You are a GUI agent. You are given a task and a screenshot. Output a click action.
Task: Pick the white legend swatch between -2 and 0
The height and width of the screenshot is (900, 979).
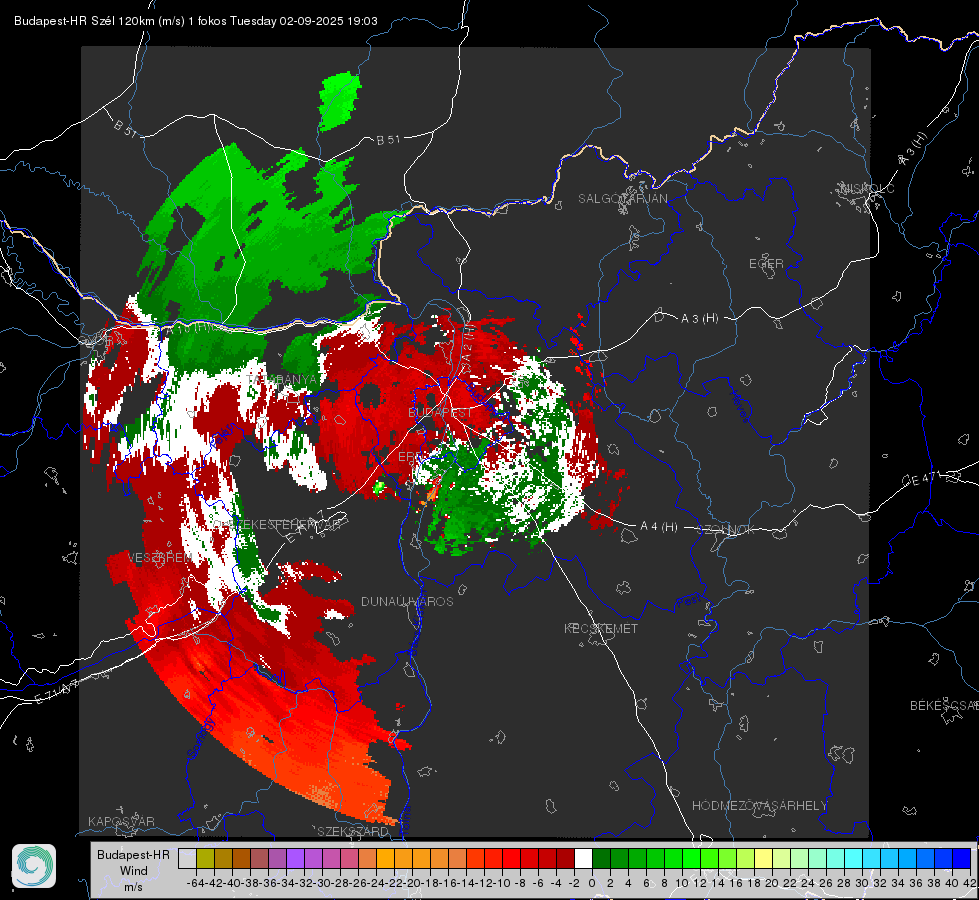pos(583,858)
